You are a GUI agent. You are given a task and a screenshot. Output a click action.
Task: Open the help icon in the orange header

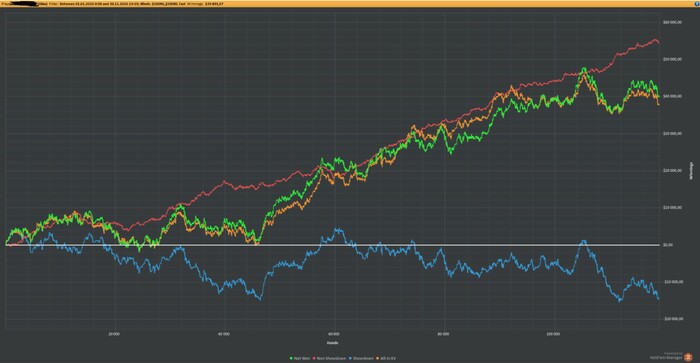[x=697, y=3]
